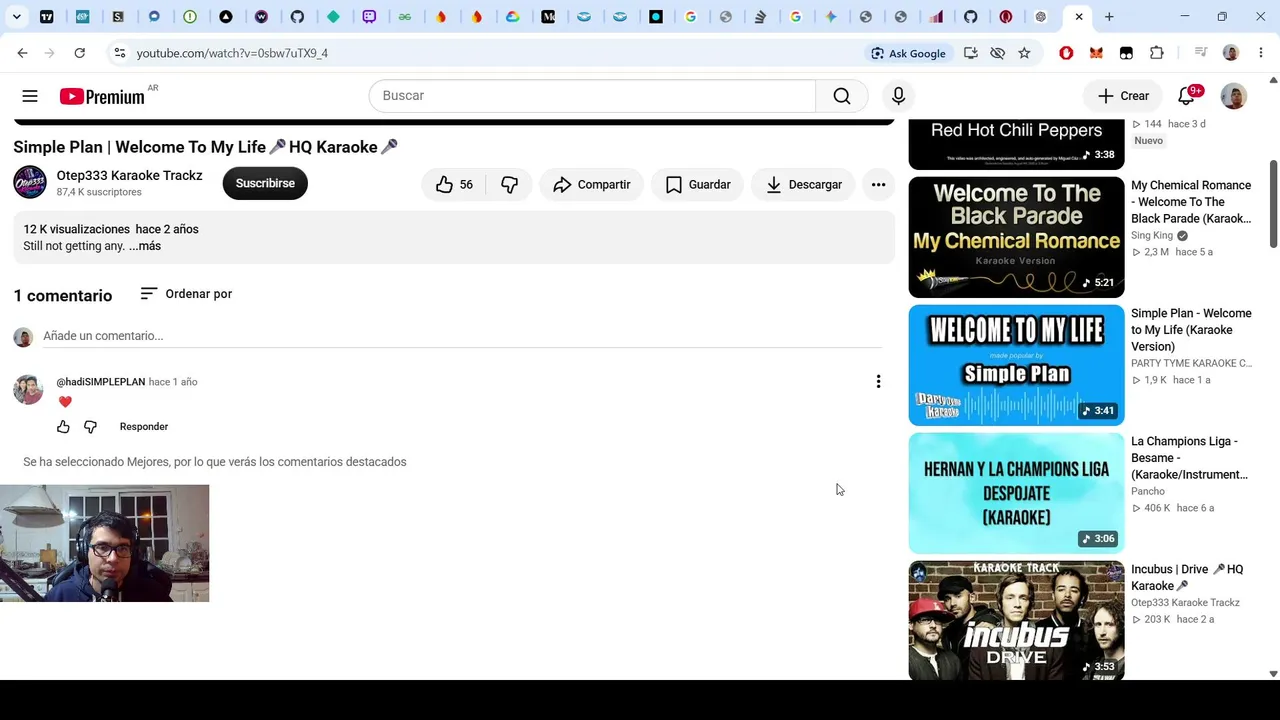Screen dimensions: 1280x720
Task: Bookmark this page with the star
Action: (1024, 53)
